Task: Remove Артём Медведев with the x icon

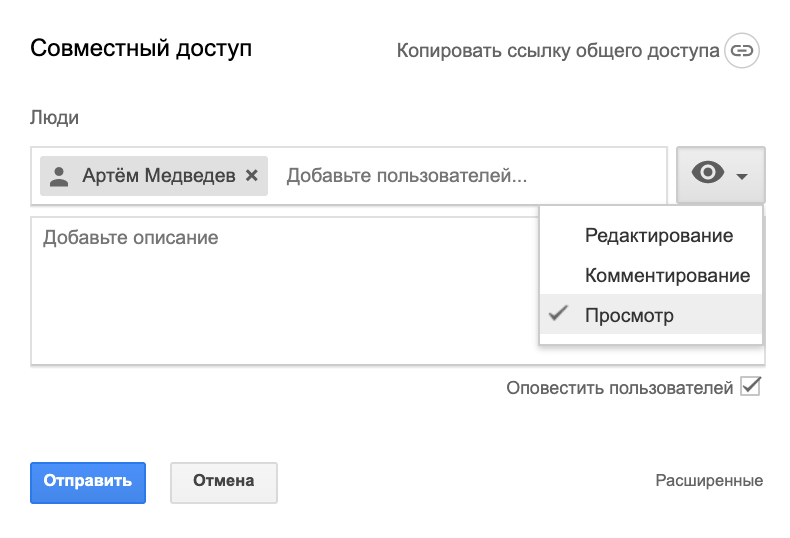Action: coord(251,175)
